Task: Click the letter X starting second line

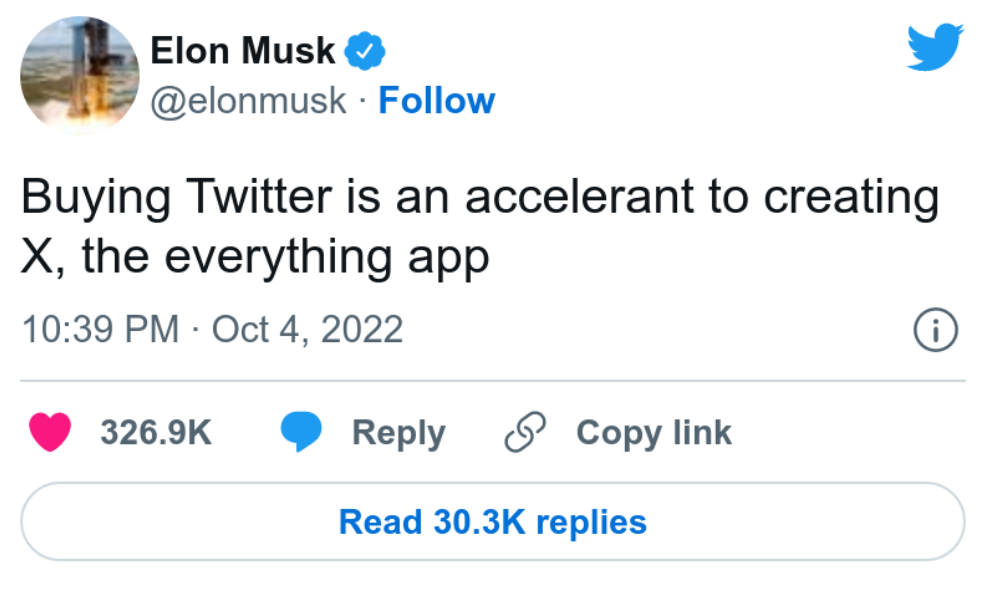Action: (x=38, y=257)
